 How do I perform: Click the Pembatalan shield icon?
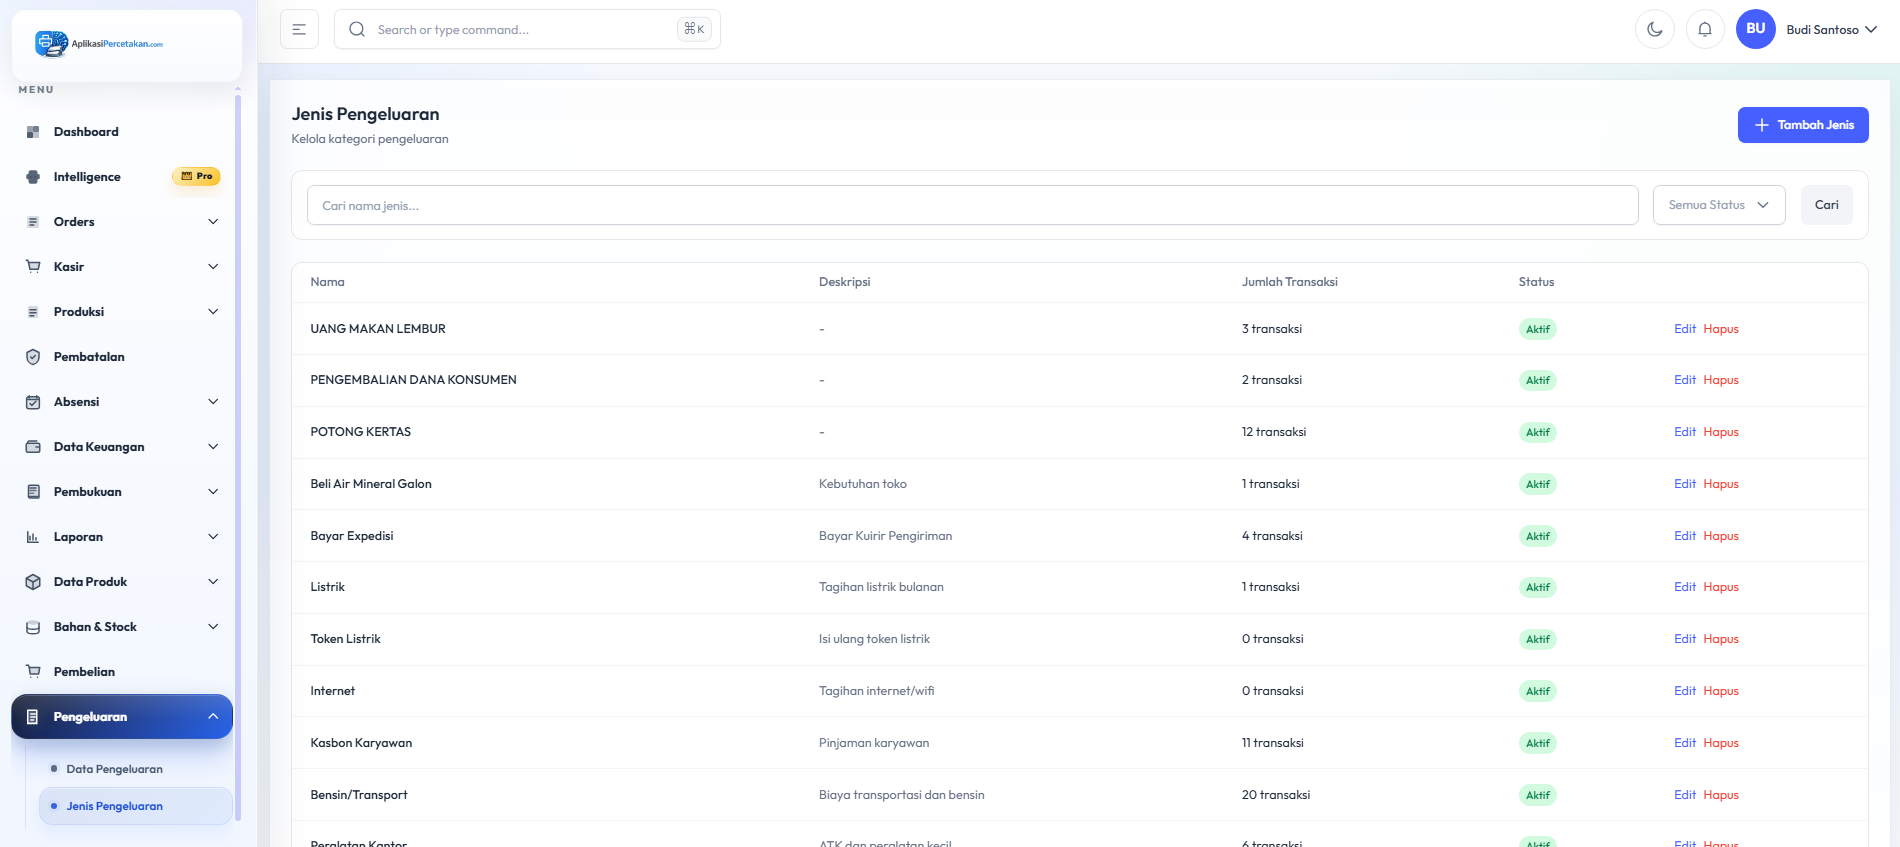(33, 357)
